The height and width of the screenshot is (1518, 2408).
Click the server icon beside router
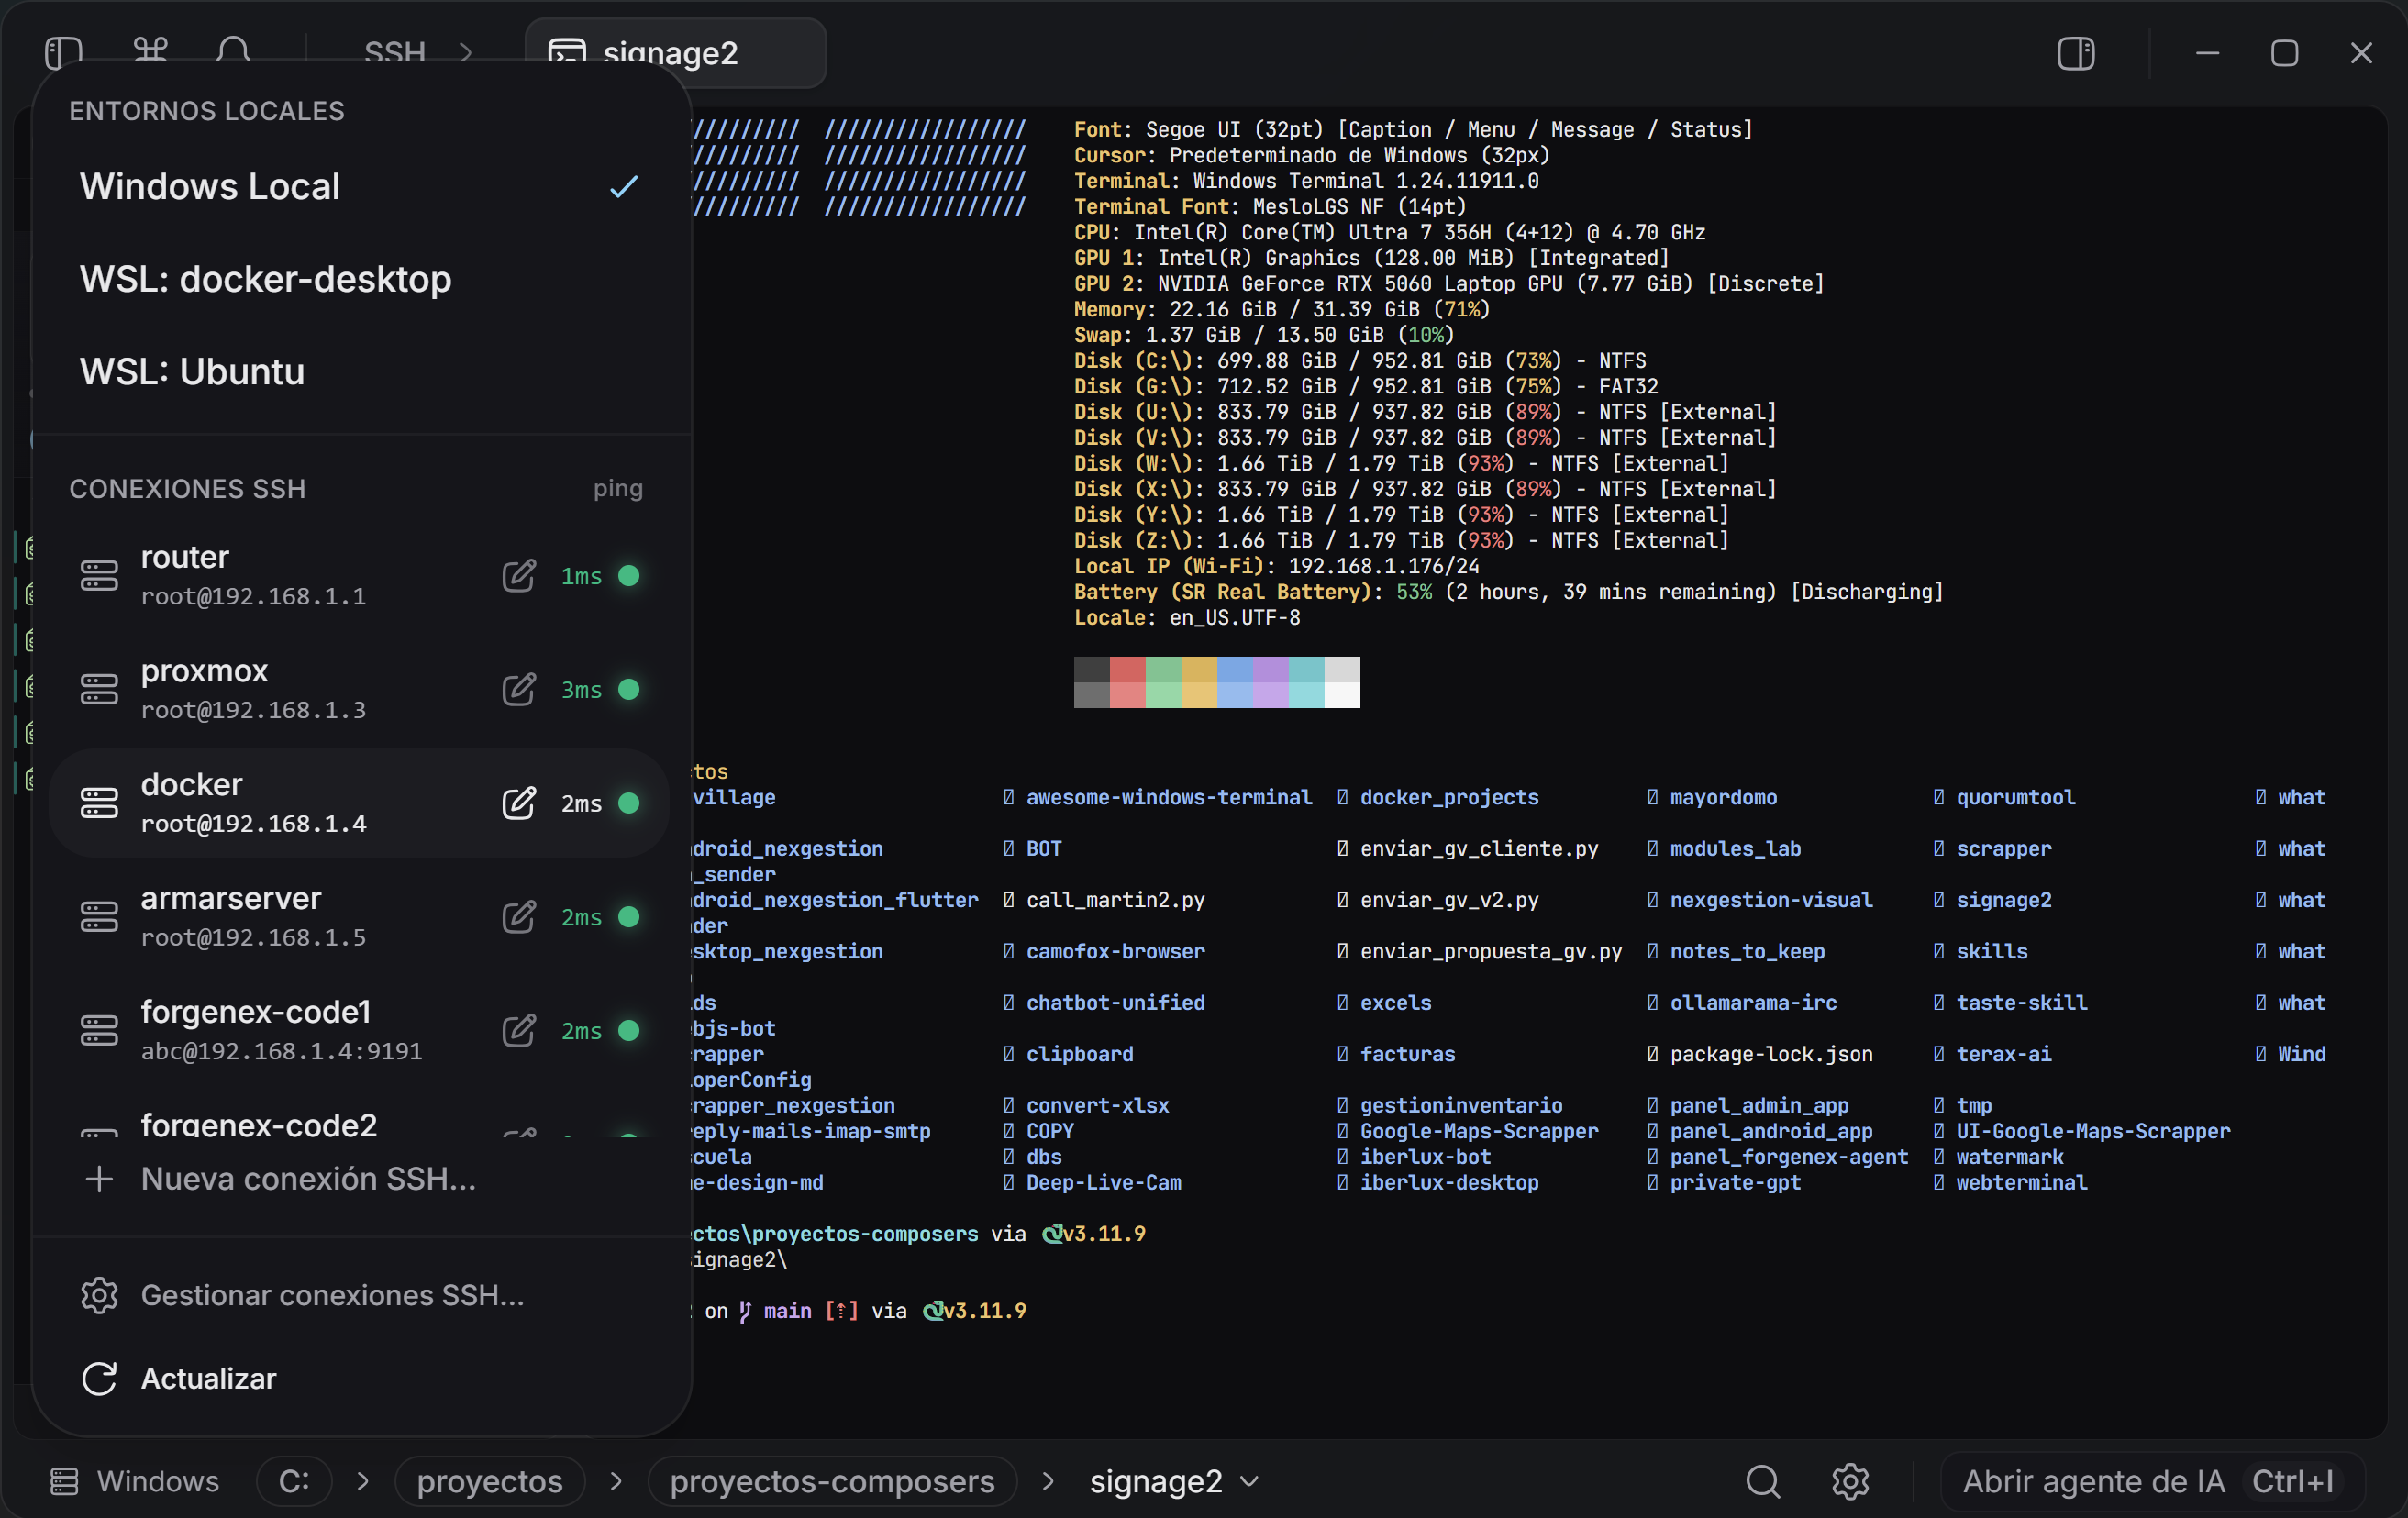coord(99,575)
